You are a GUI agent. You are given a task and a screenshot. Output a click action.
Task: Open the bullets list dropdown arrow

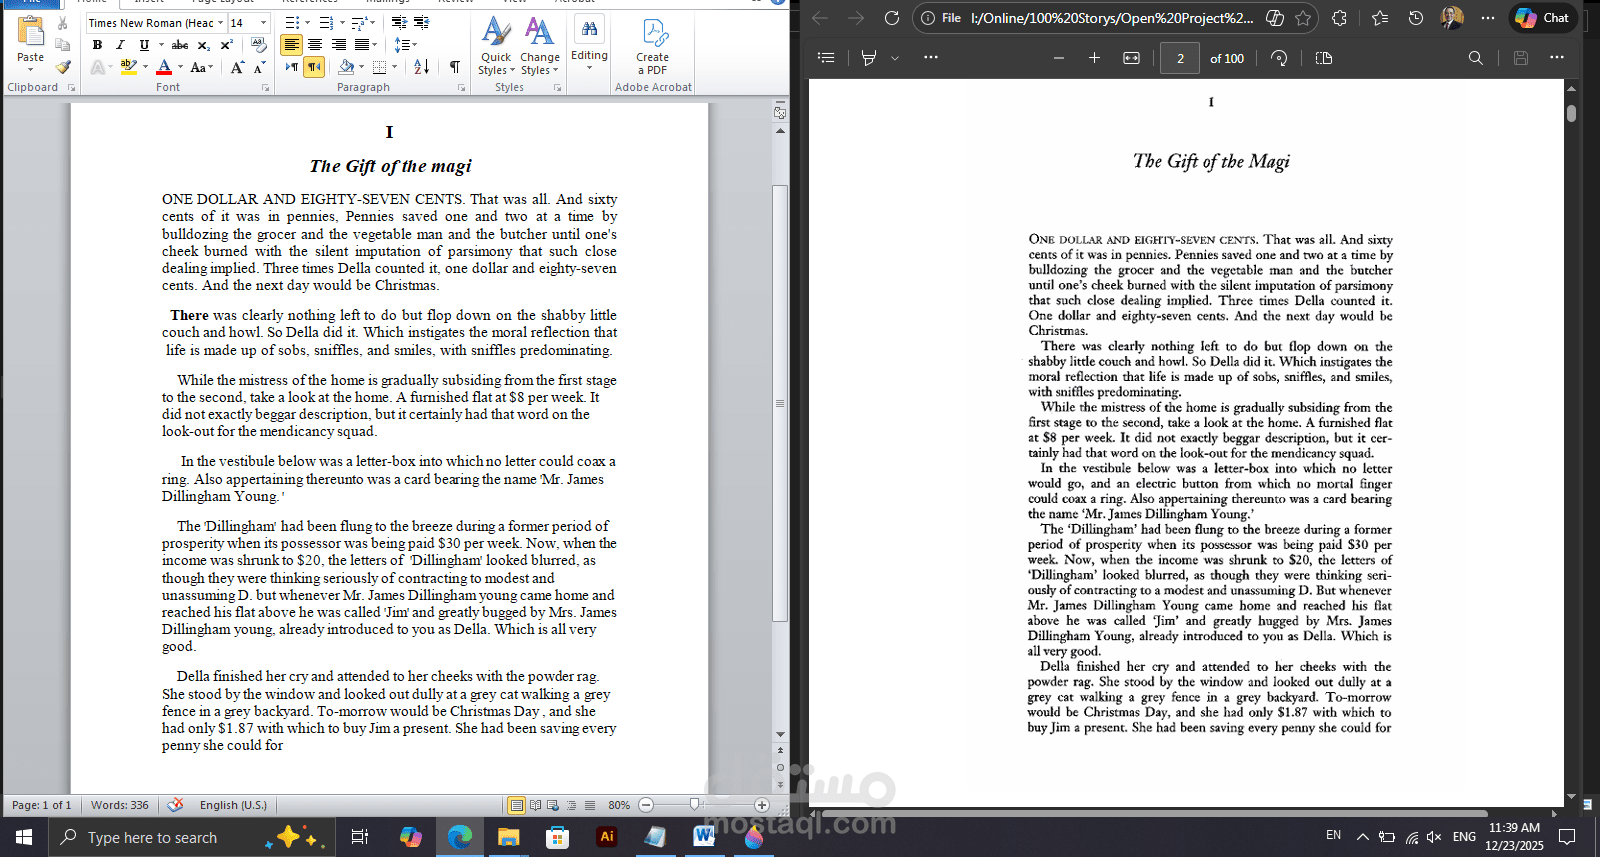coord(308,23)
